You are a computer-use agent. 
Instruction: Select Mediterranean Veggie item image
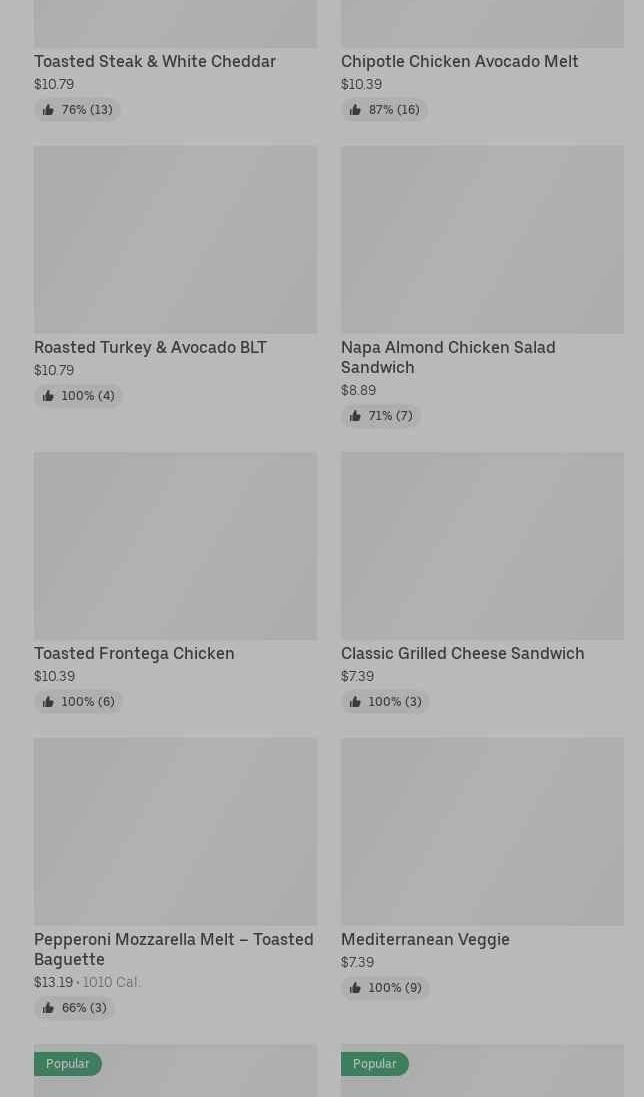[x=482, y=832]
